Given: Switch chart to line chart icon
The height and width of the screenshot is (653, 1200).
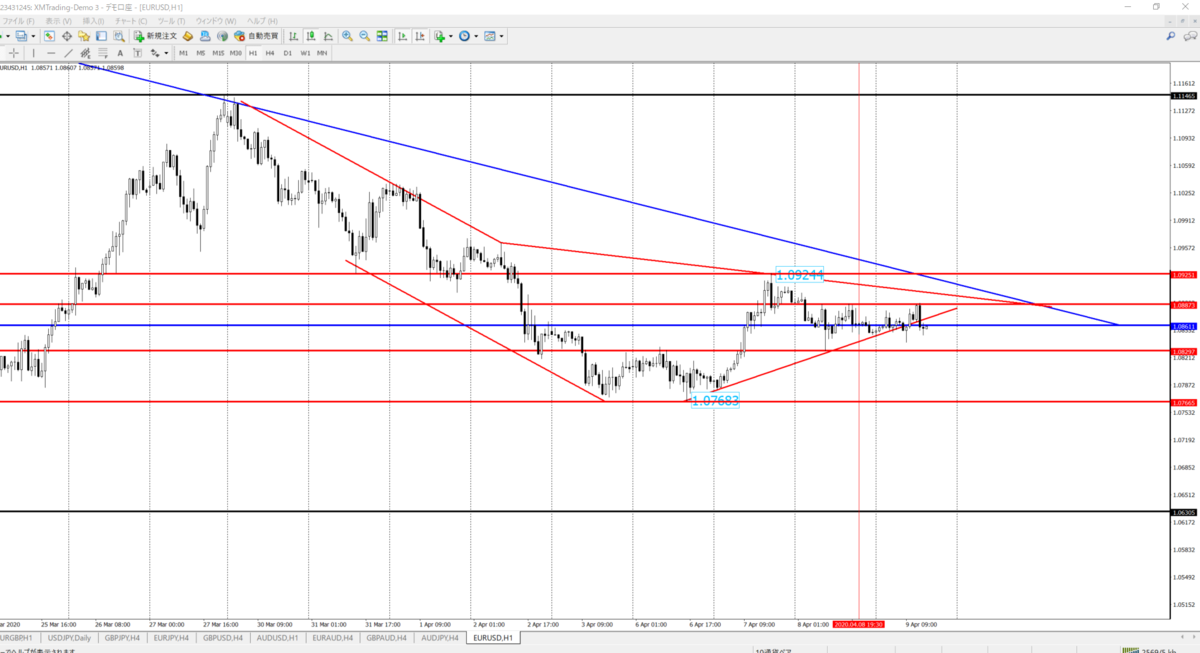Looking at the screenshot, I should [327, 36].
